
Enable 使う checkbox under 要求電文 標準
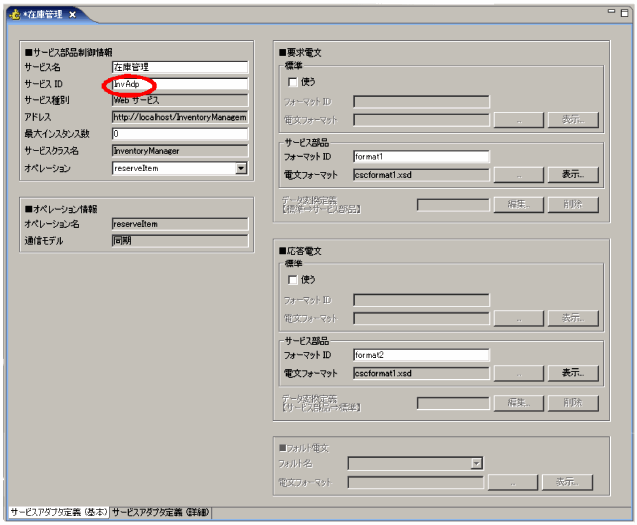point(292,82)
